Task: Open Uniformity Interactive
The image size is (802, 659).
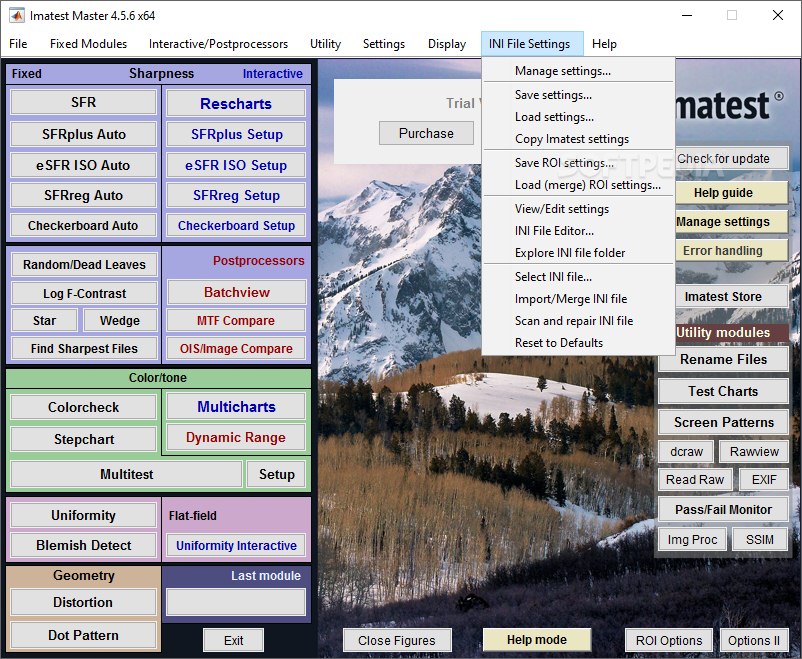Action: coord(236,545)
